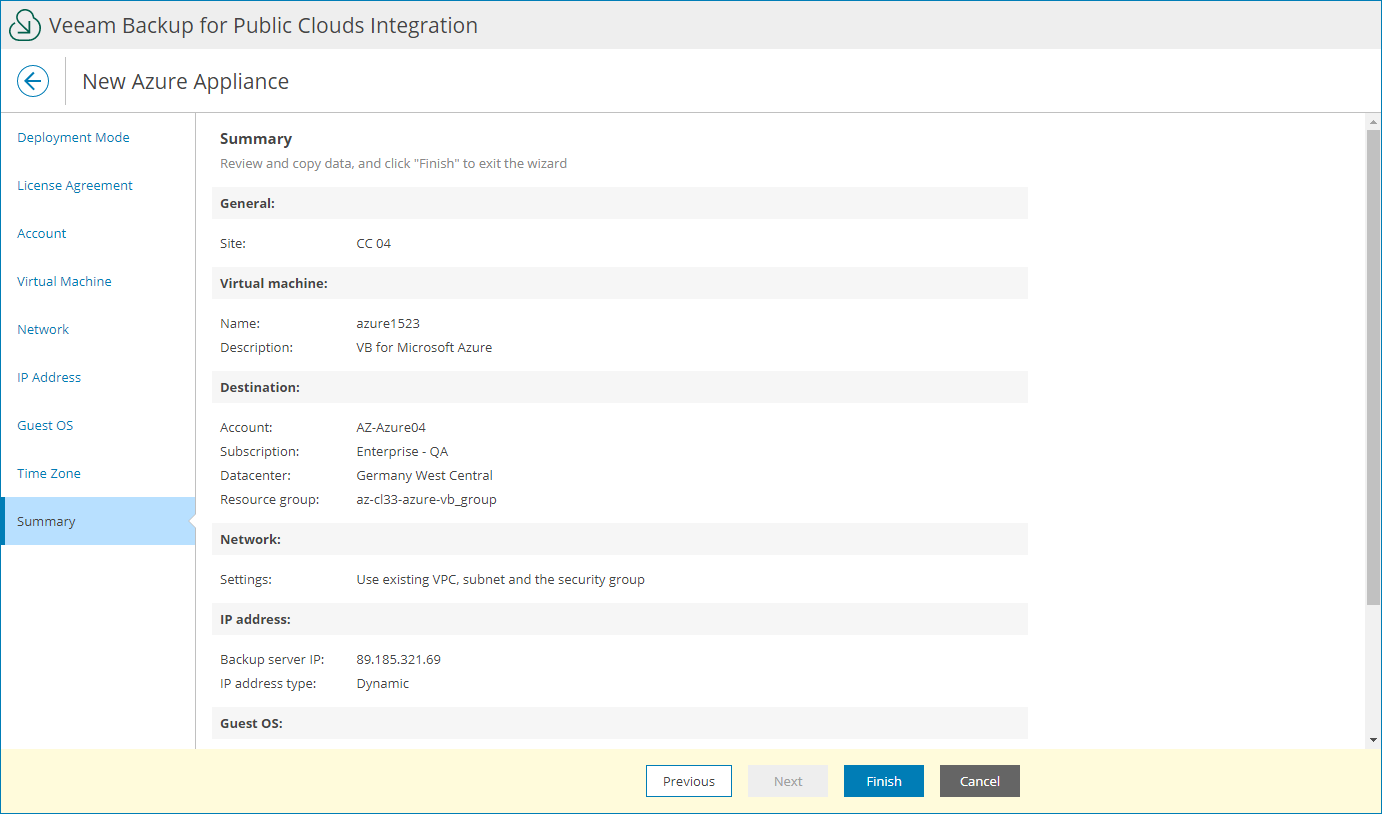The height and width of the screenshot is (814, 1382).
Task: Click the Finish button
Action: tap(883, 781)
